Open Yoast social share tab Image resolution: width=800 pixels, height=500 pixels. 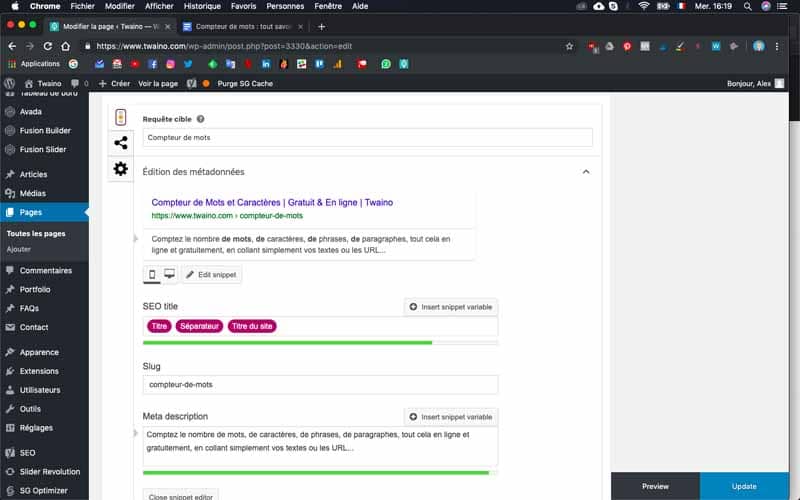click(121, 143)
